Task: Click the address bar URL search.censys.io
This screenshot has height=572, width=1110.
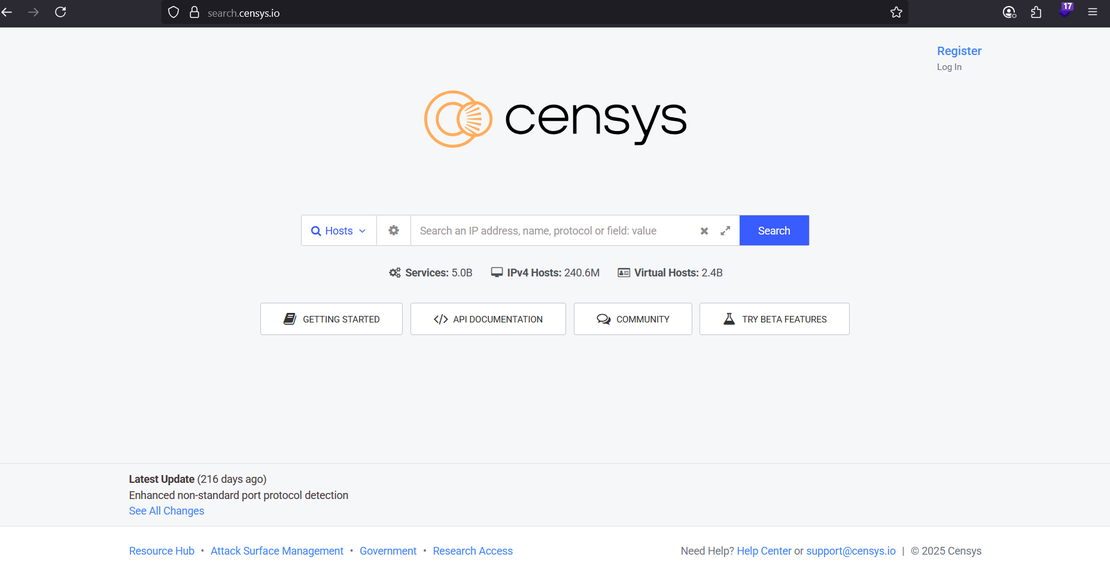Action: click(x=244, y=13)
